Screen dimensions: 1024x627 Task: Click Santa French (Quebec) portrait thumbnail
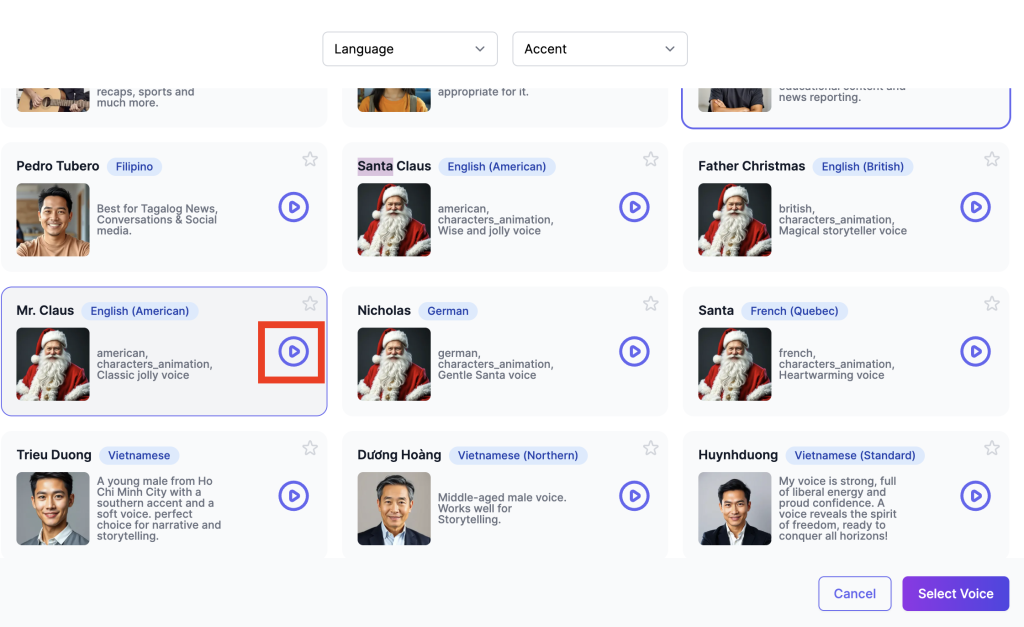pyautogui.click(x=735, y=364)
